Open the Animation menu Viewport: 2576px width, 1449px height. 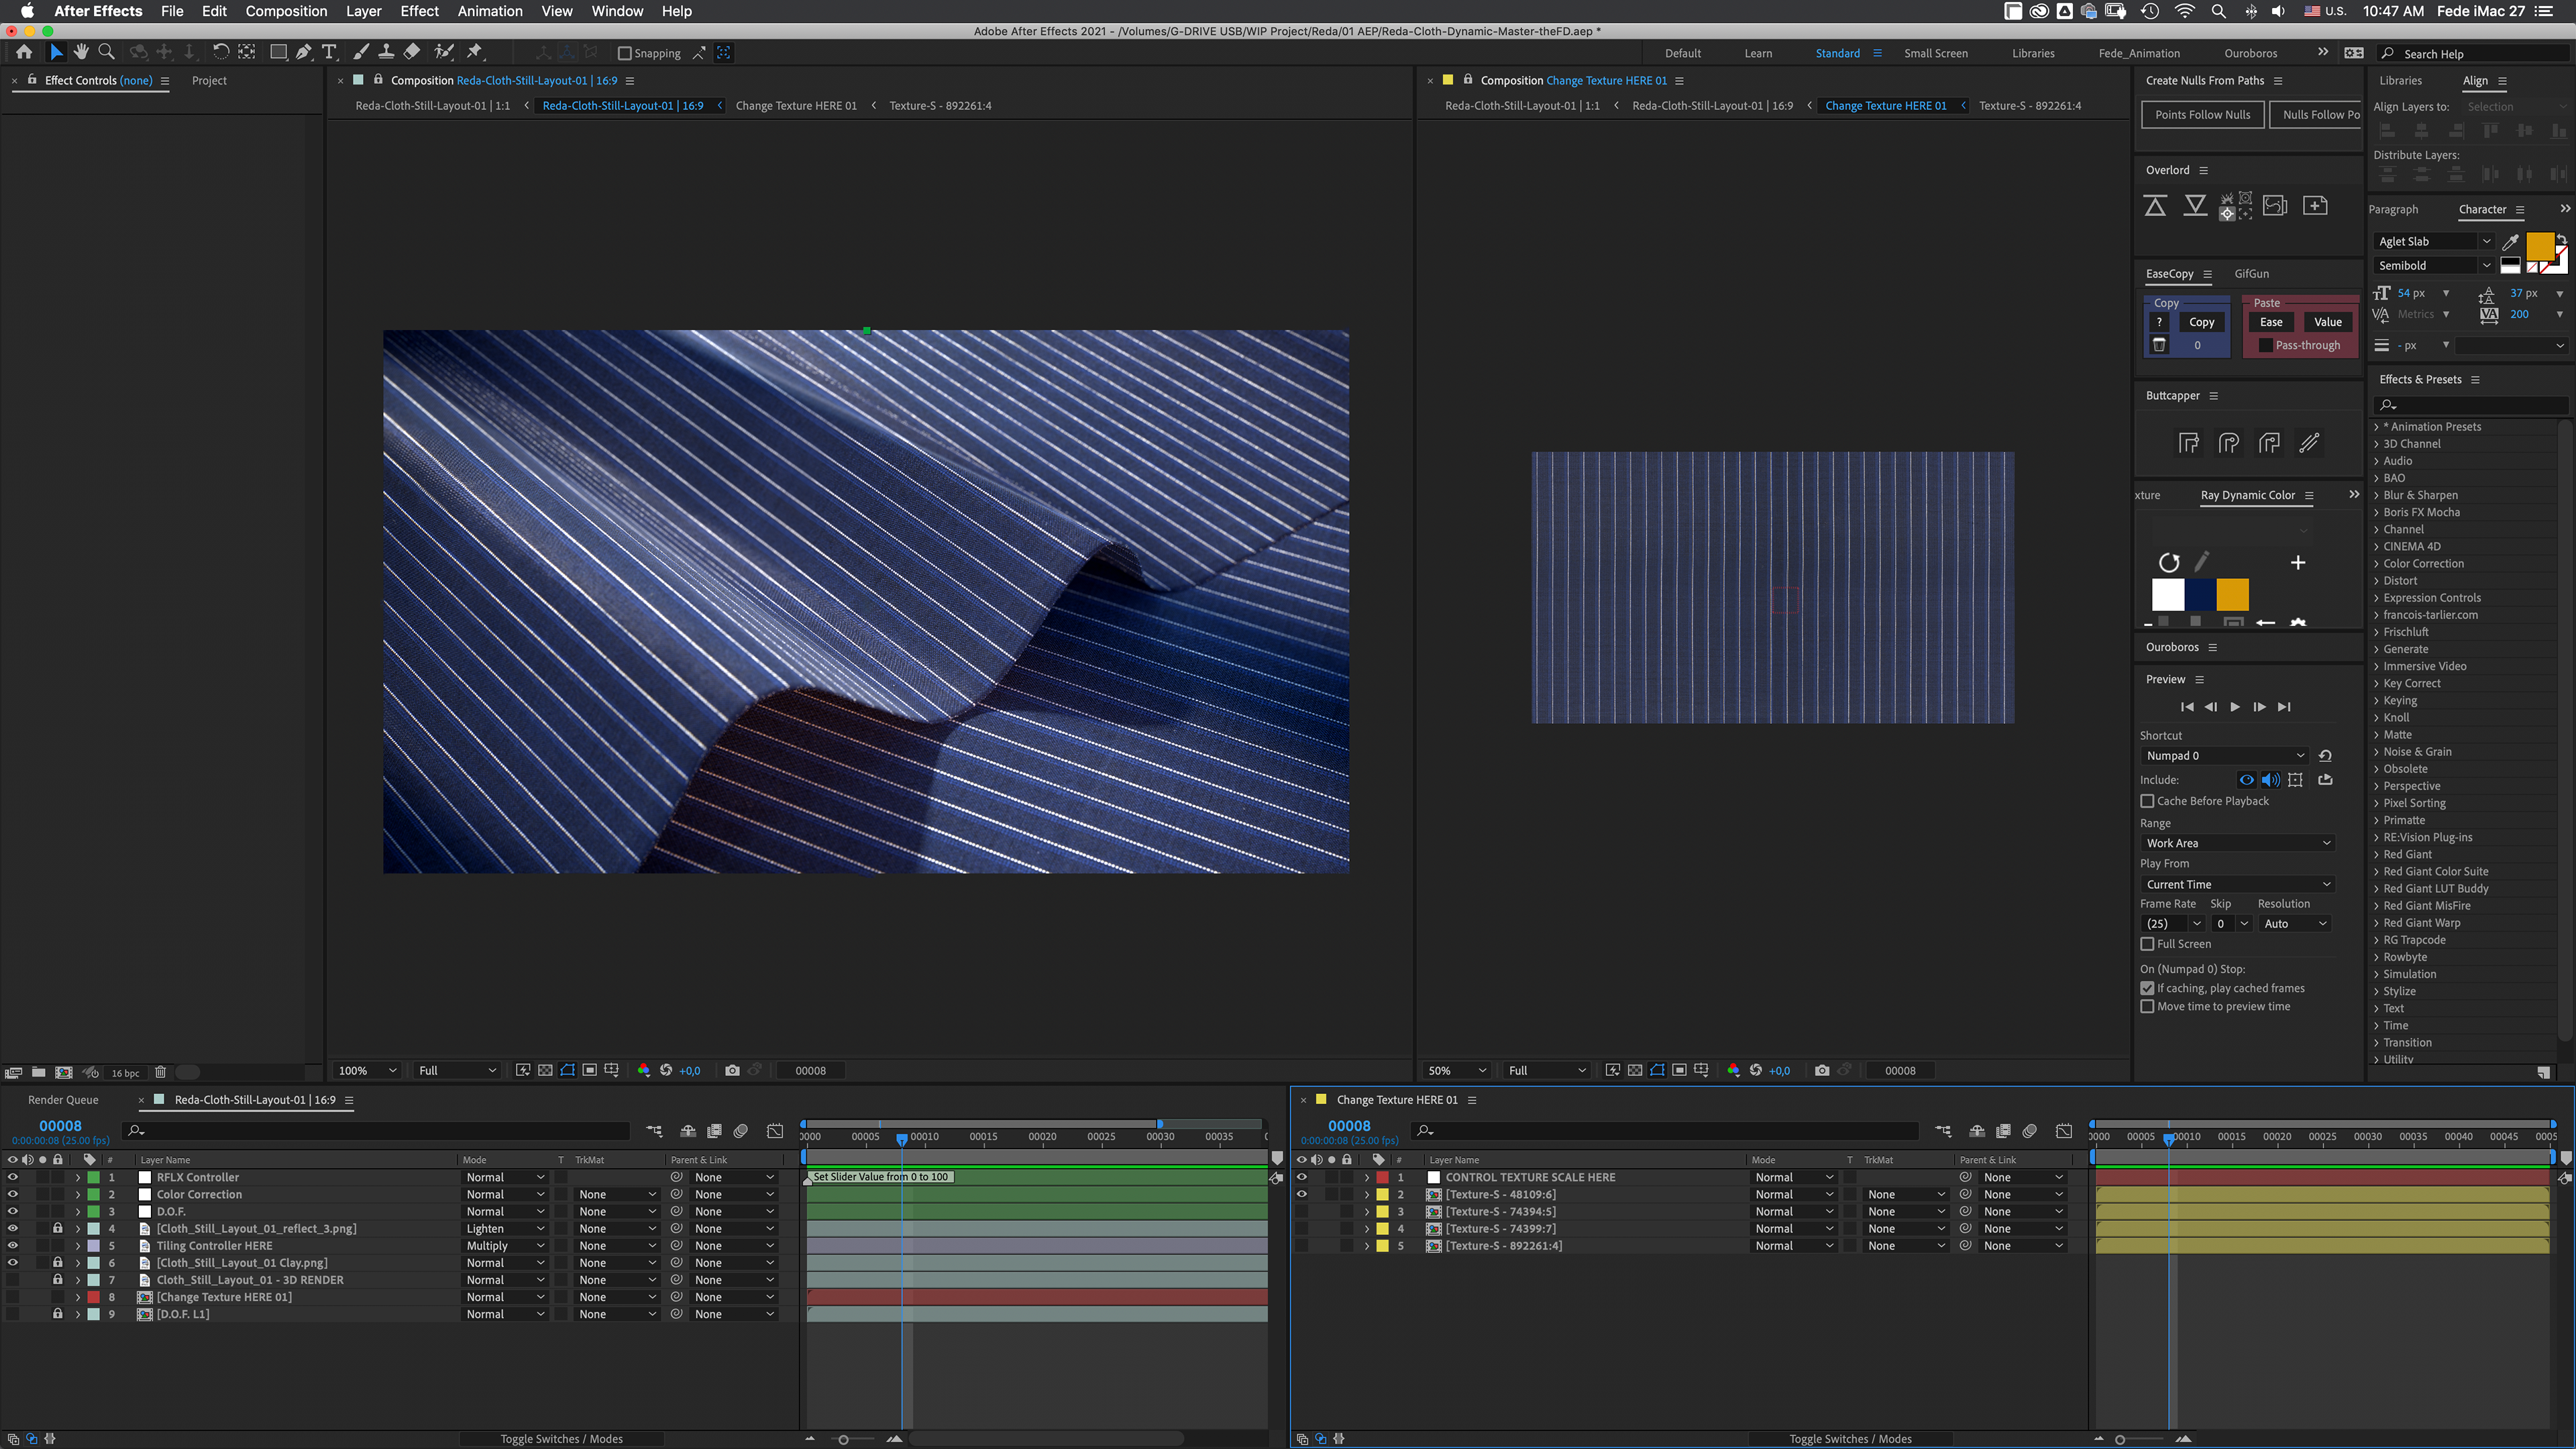[490, 11]
